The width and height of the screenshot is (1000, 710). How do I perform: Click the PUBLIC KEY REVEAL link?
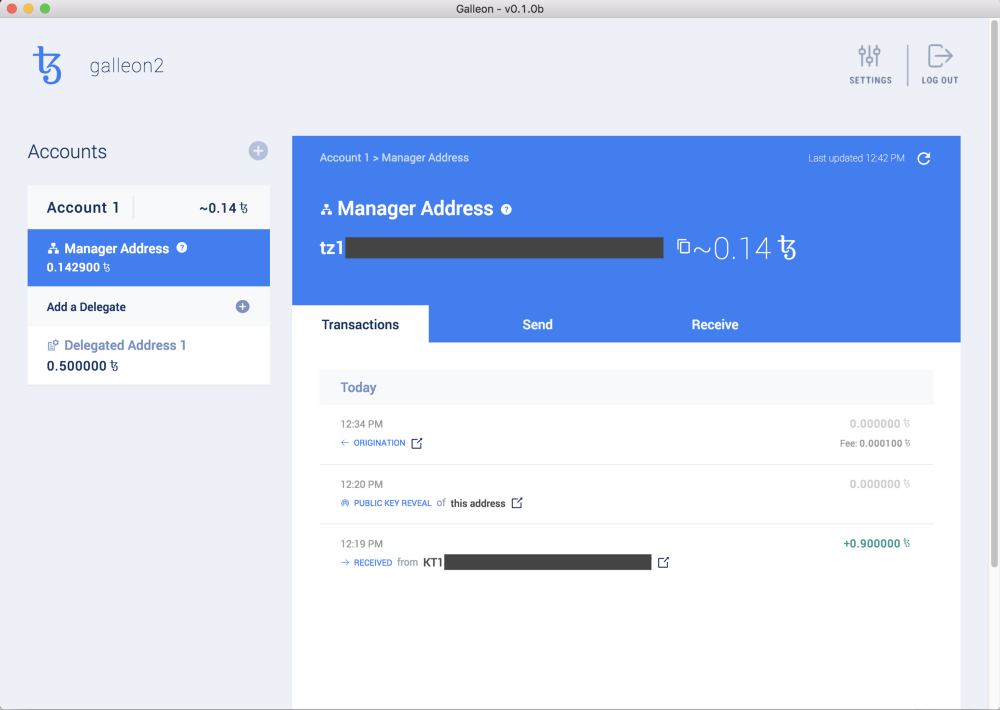(392, 503)
